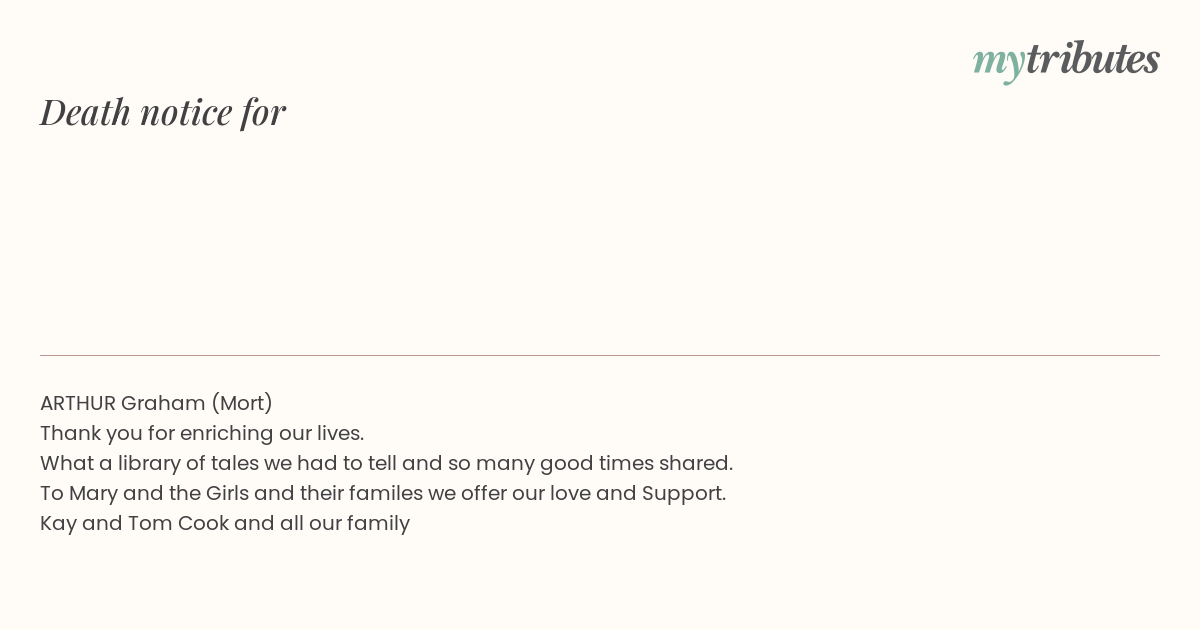Click the blank name area below the heading
The width and height of the screenshot is (1200, 630).
600,240
